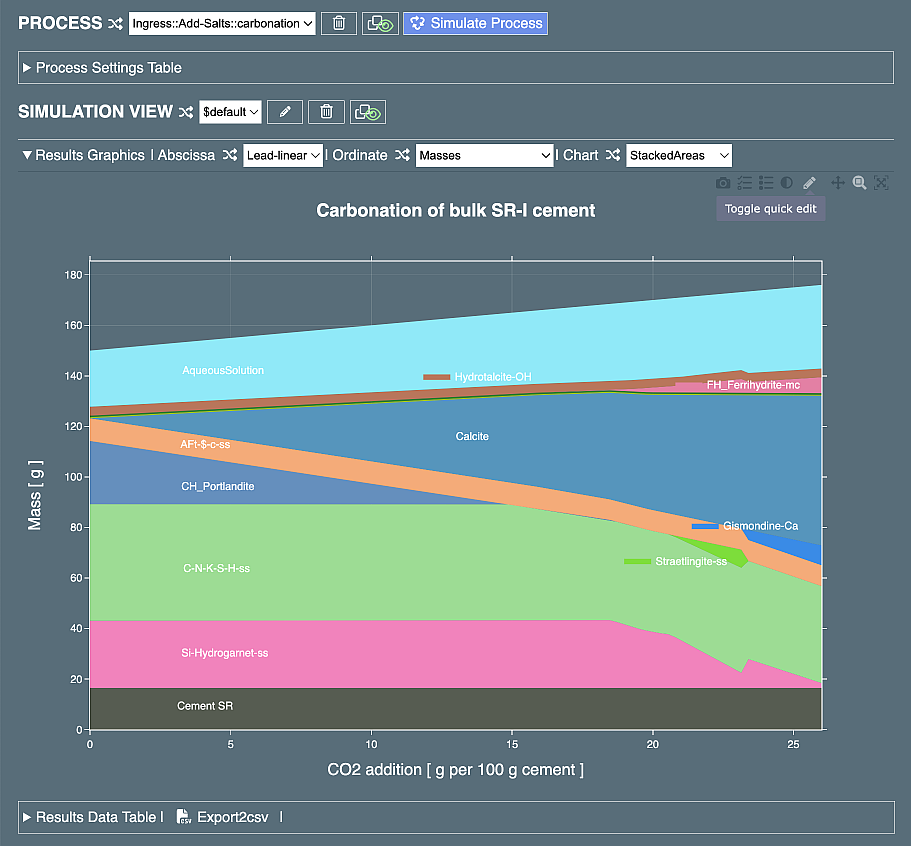Toggle the process visibility eye button

(x=380, y=23)
